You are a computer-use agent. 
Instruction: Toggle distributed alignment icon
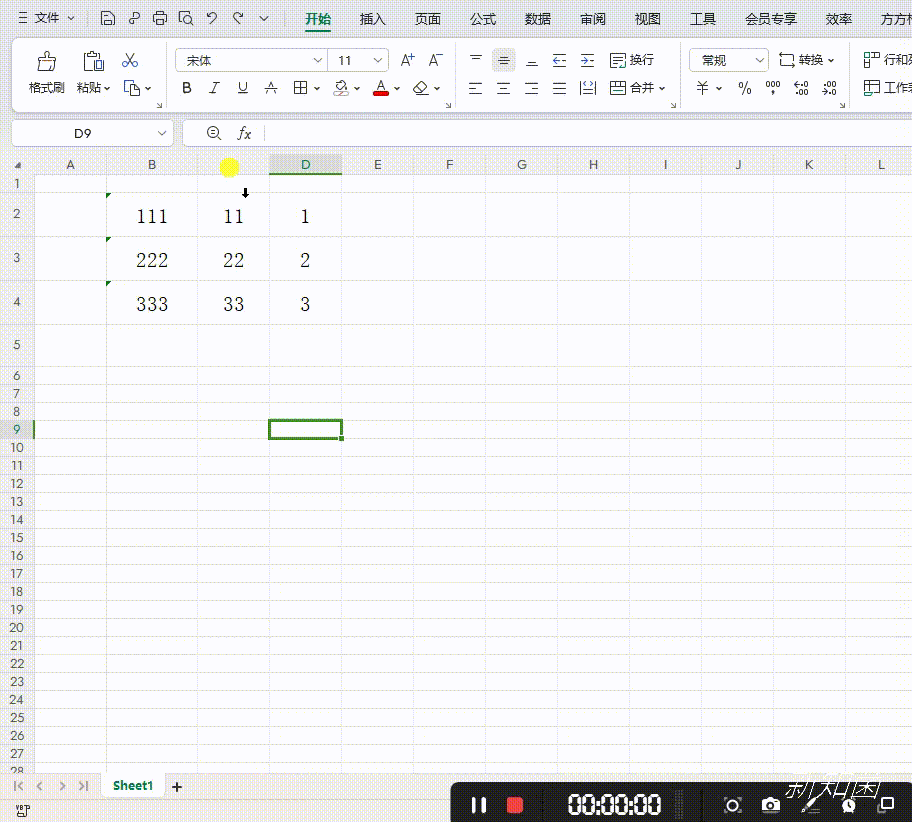pyautogui.click(x=588, y=88)
